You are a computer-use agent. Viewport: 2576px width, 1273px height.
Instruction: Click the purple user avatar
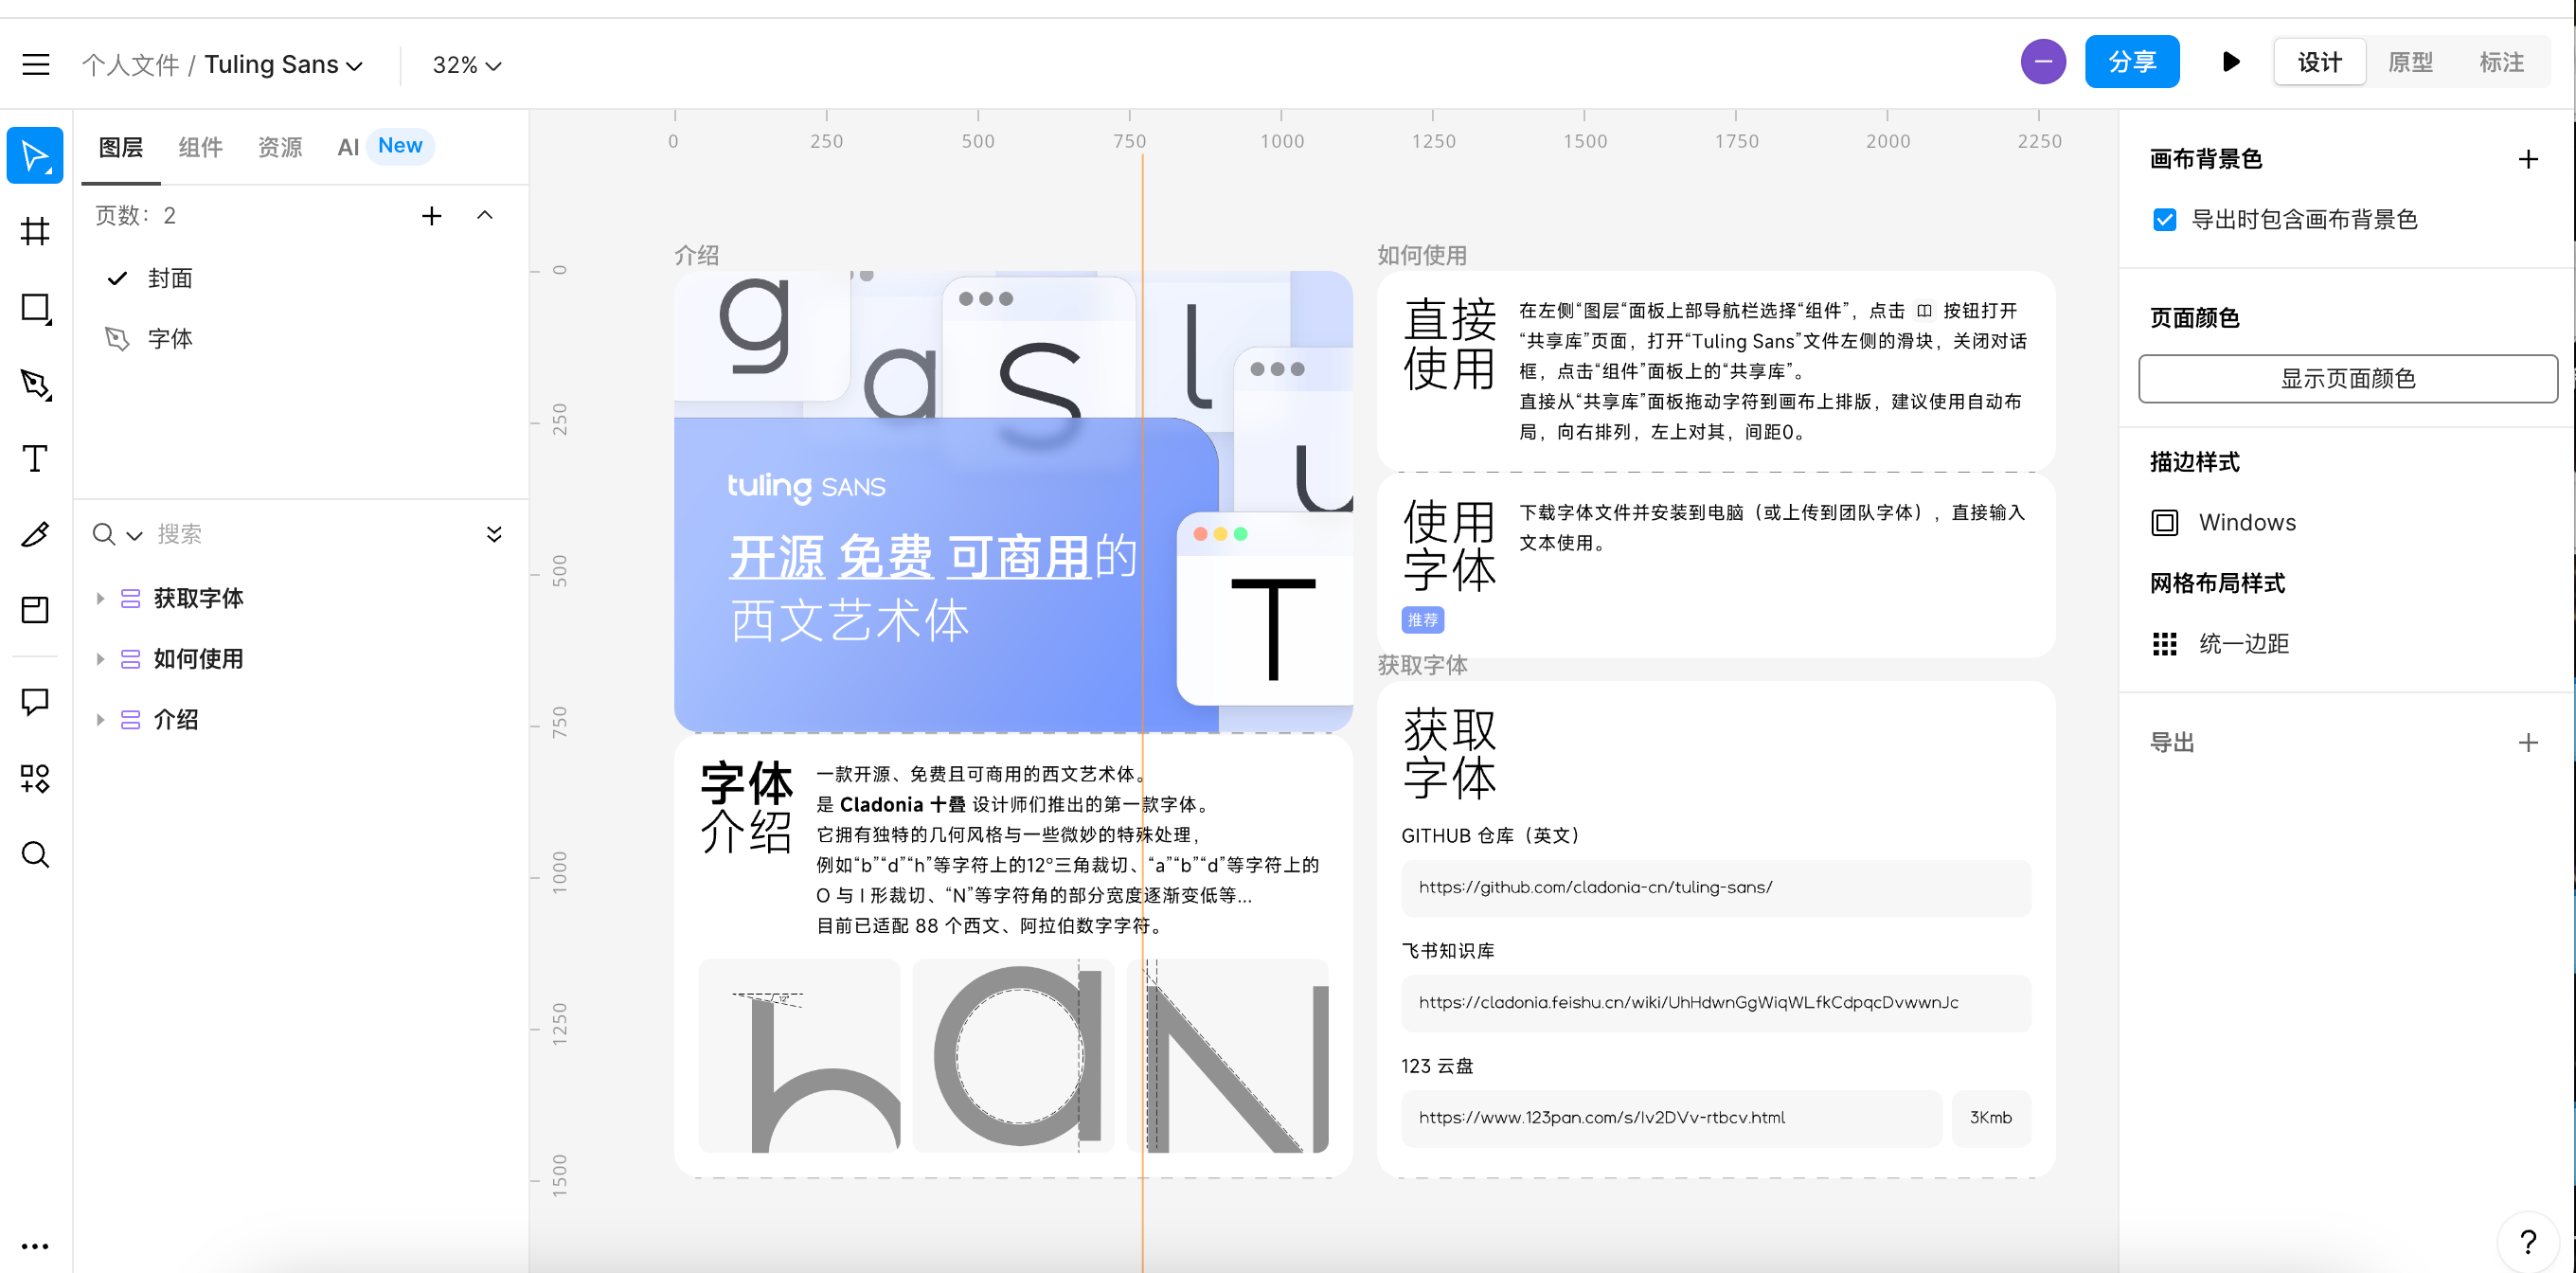(2043, 62)
